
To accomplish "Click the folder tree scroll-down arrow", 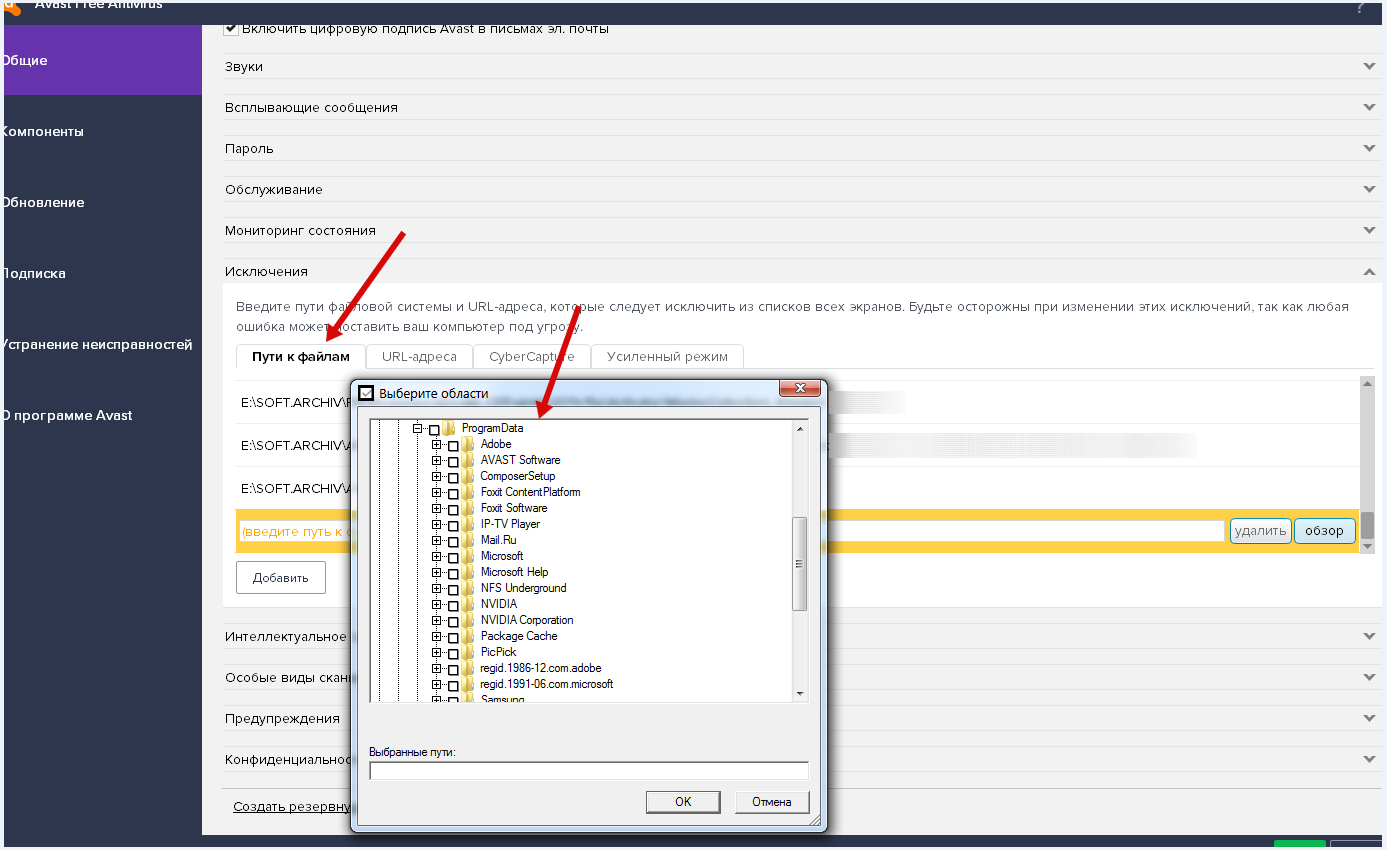I will (x=799, y=693).
